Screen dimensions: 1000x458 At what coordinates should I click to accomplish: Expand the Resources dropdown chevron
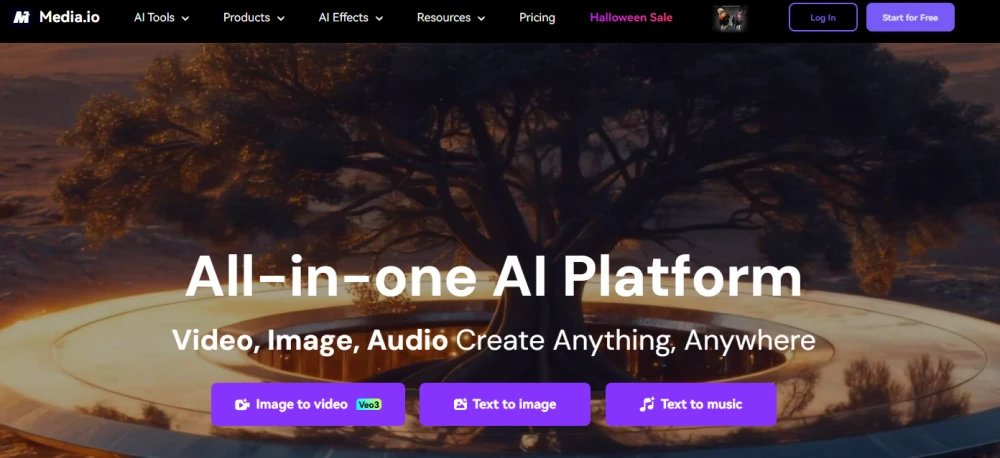click(481, 18)
